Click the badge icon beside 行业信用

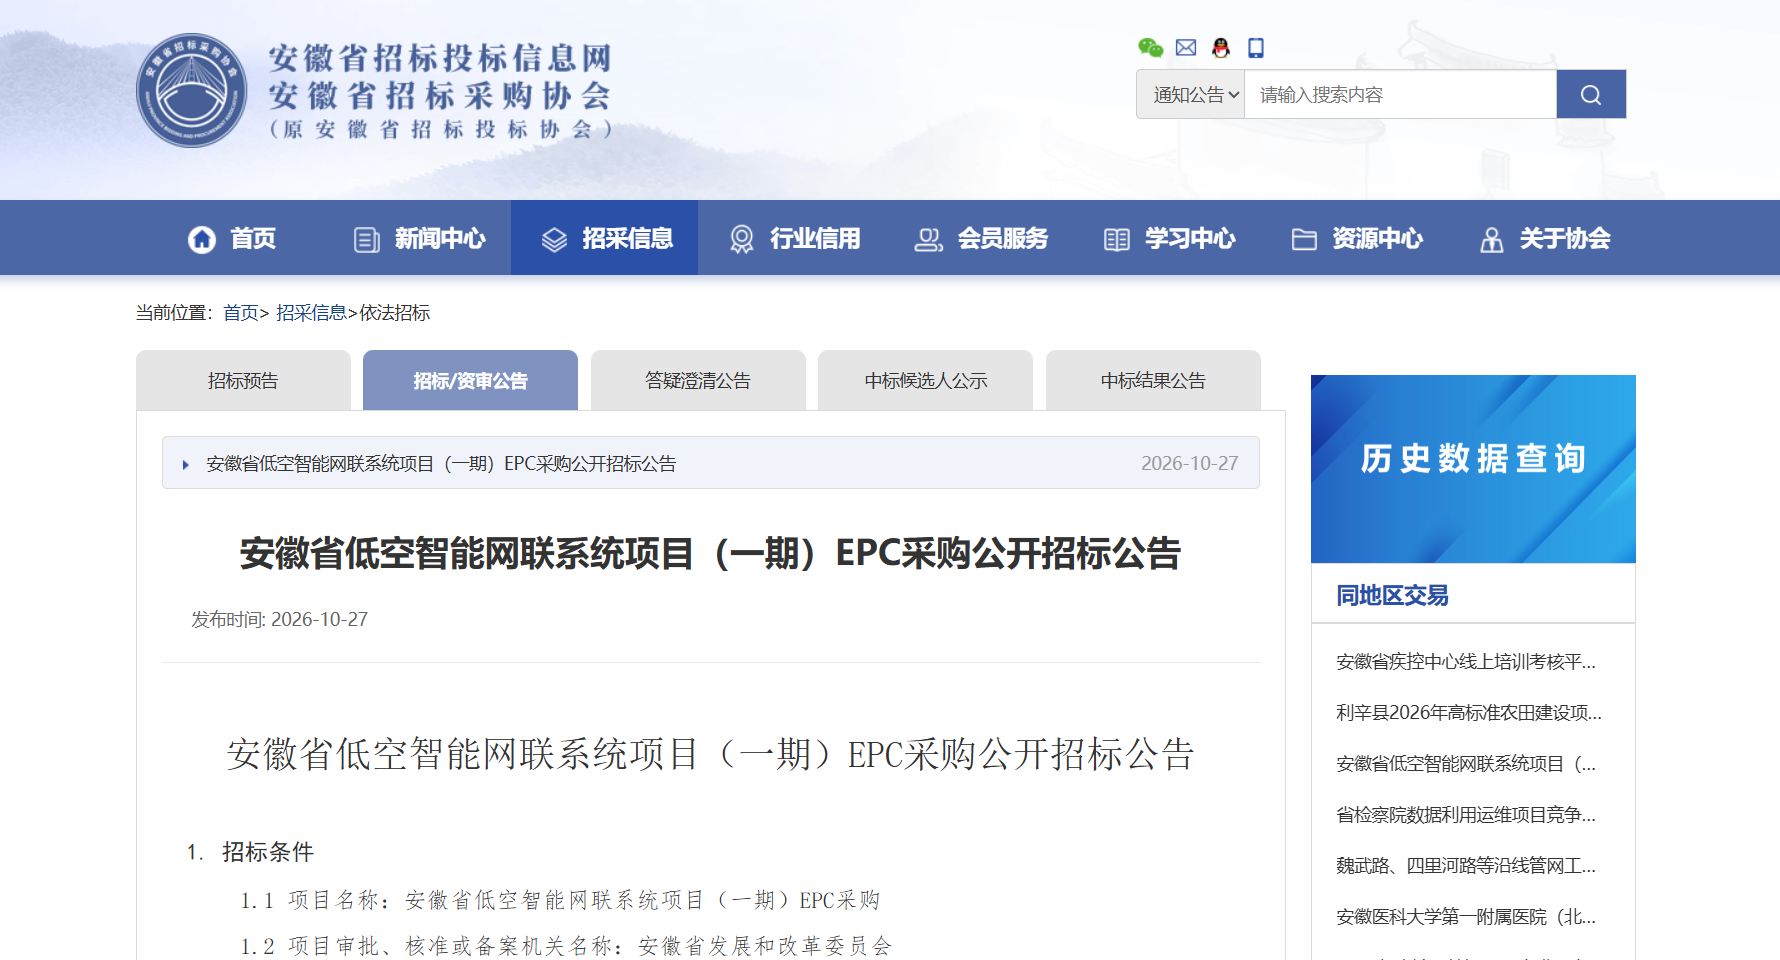click(742, 239)
